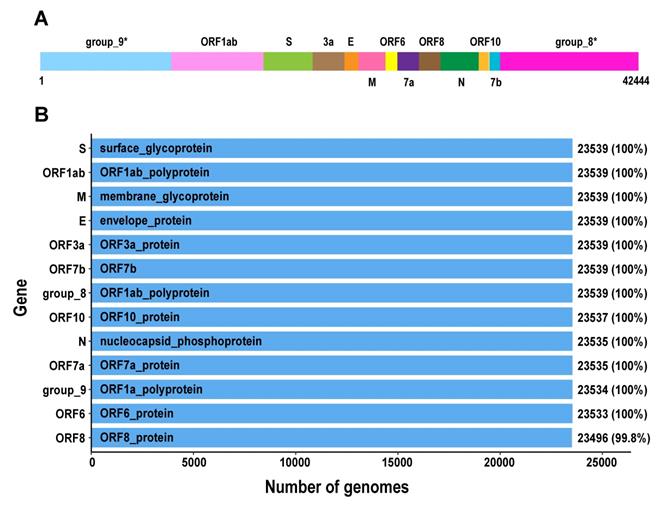Image resolution: width=666 pixels, height=509 pixels.
Task: Click the 23496 (99.8%) value label
Action: pyautogui.click(x=613, y=438)
